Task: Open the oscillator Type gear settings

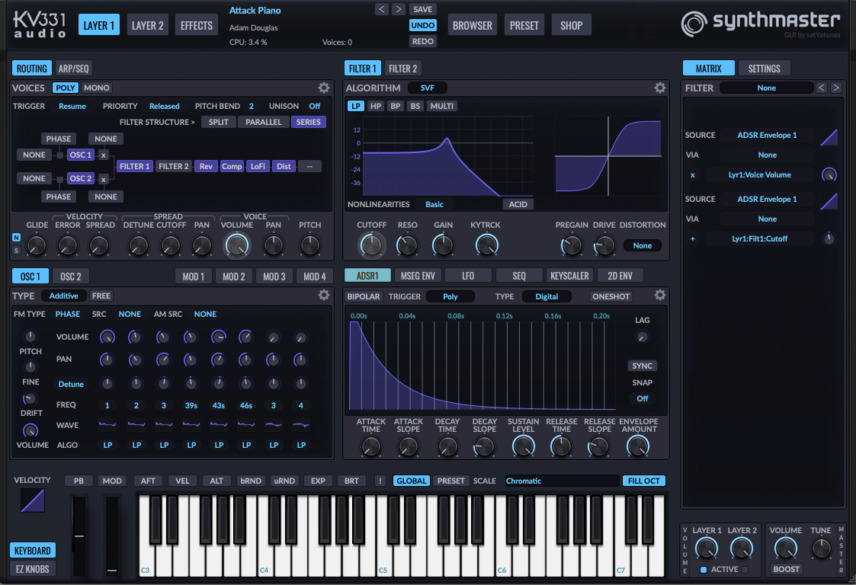Action: pos(324,295)
